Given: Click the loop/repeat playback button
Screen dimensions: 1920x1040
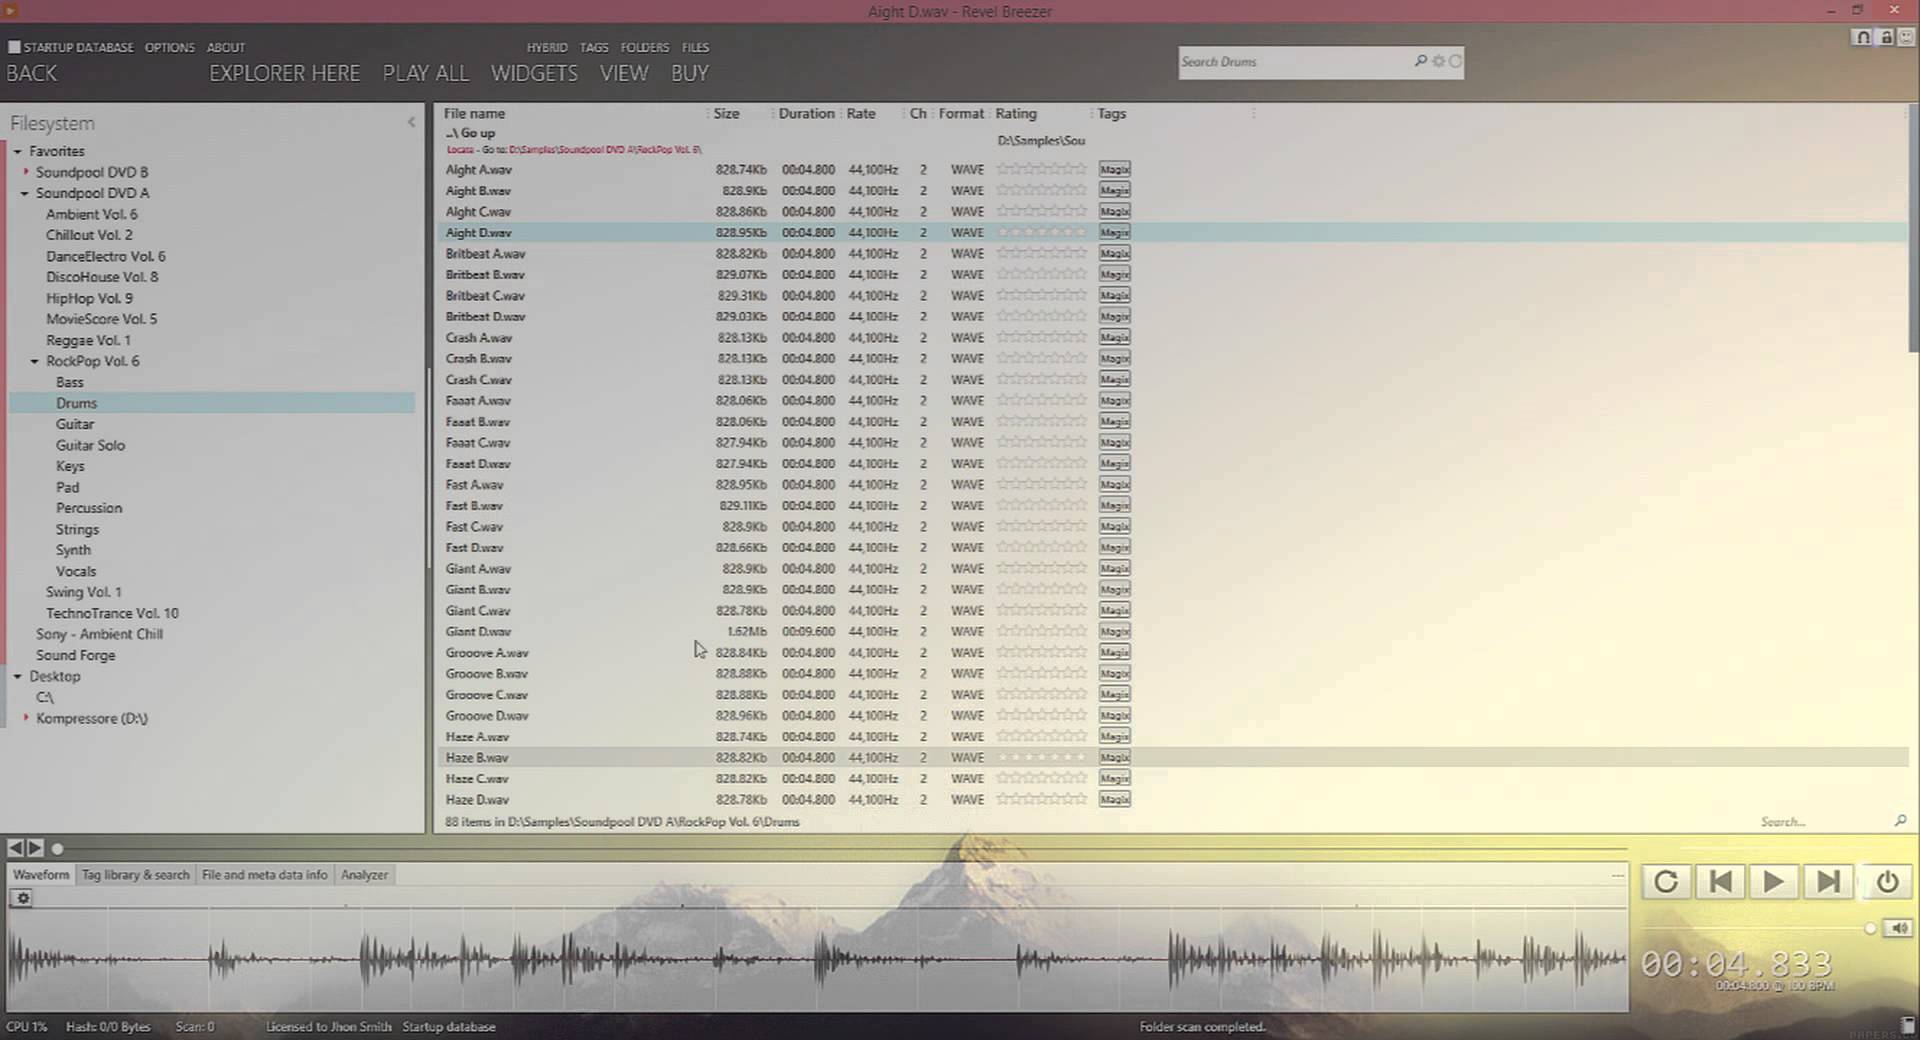Looking at the screenshot, I should click(x=1666, y=882).
